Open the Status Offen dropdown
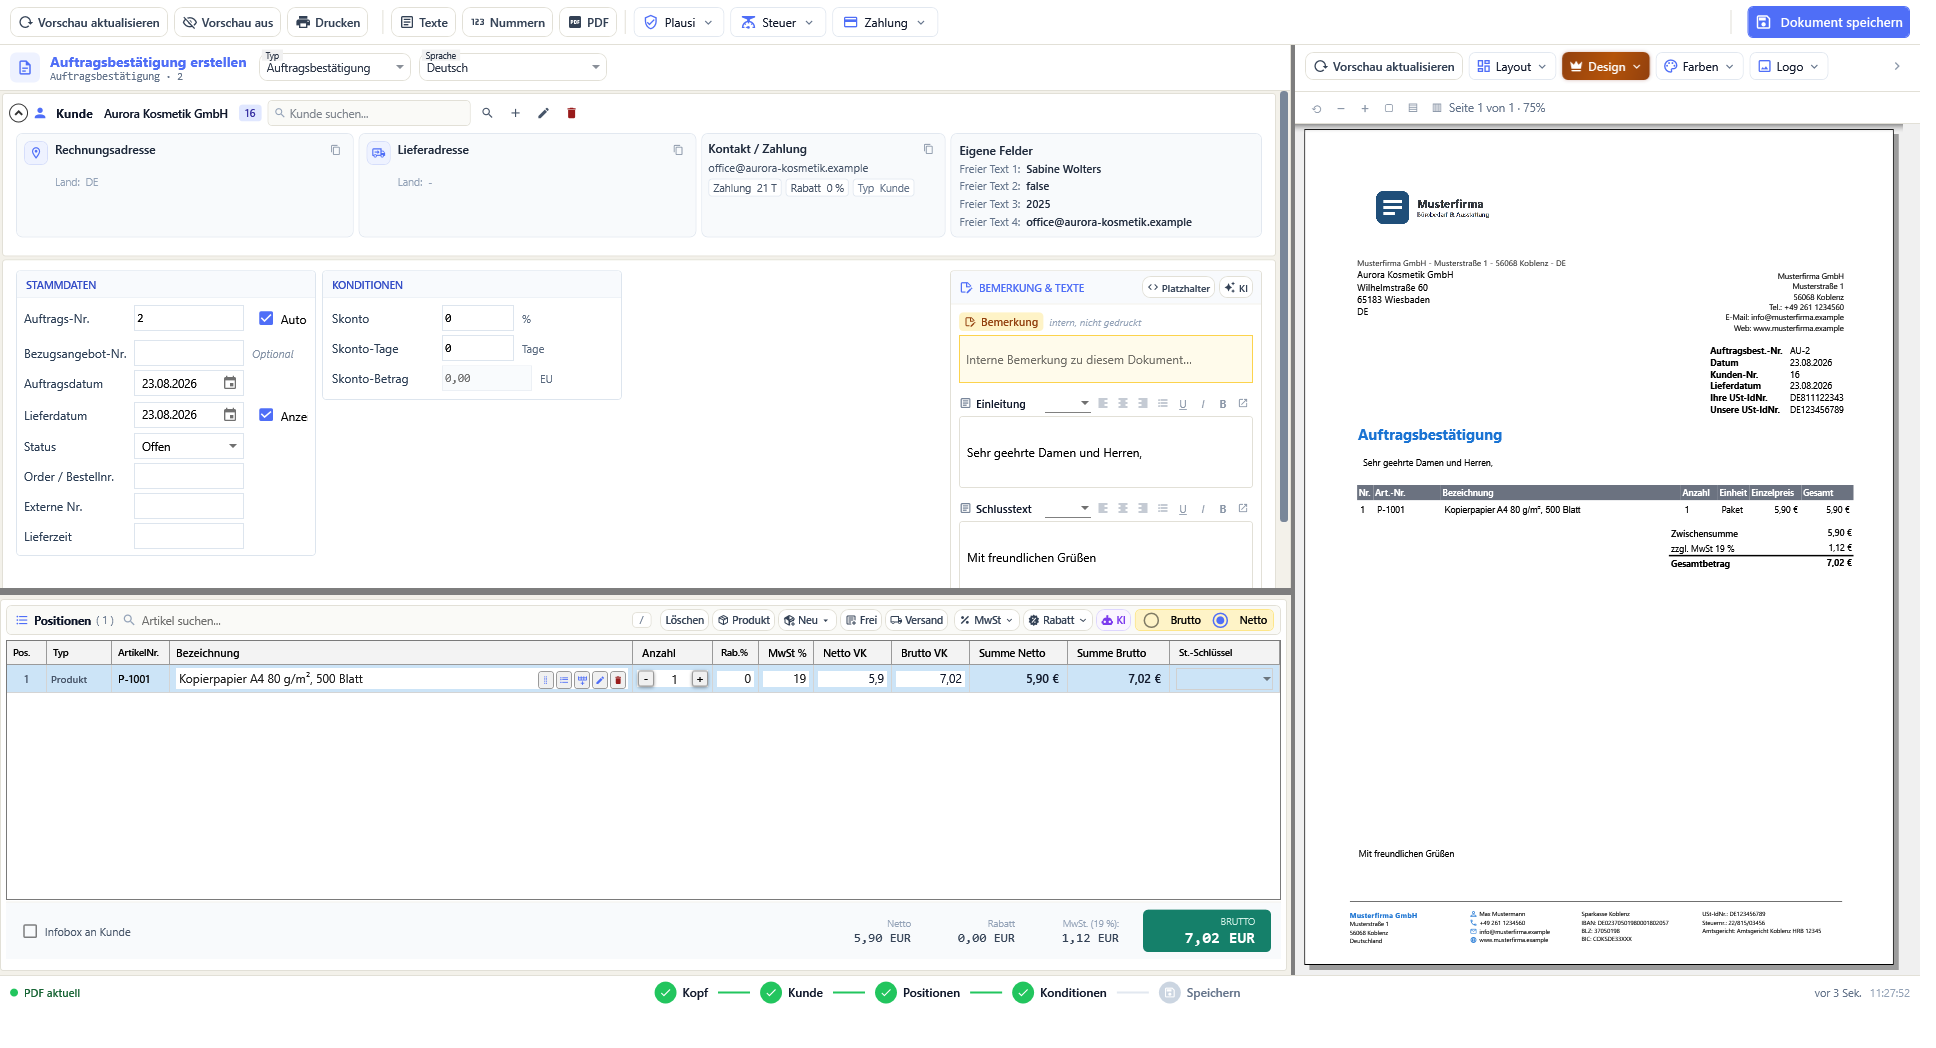 189,446
